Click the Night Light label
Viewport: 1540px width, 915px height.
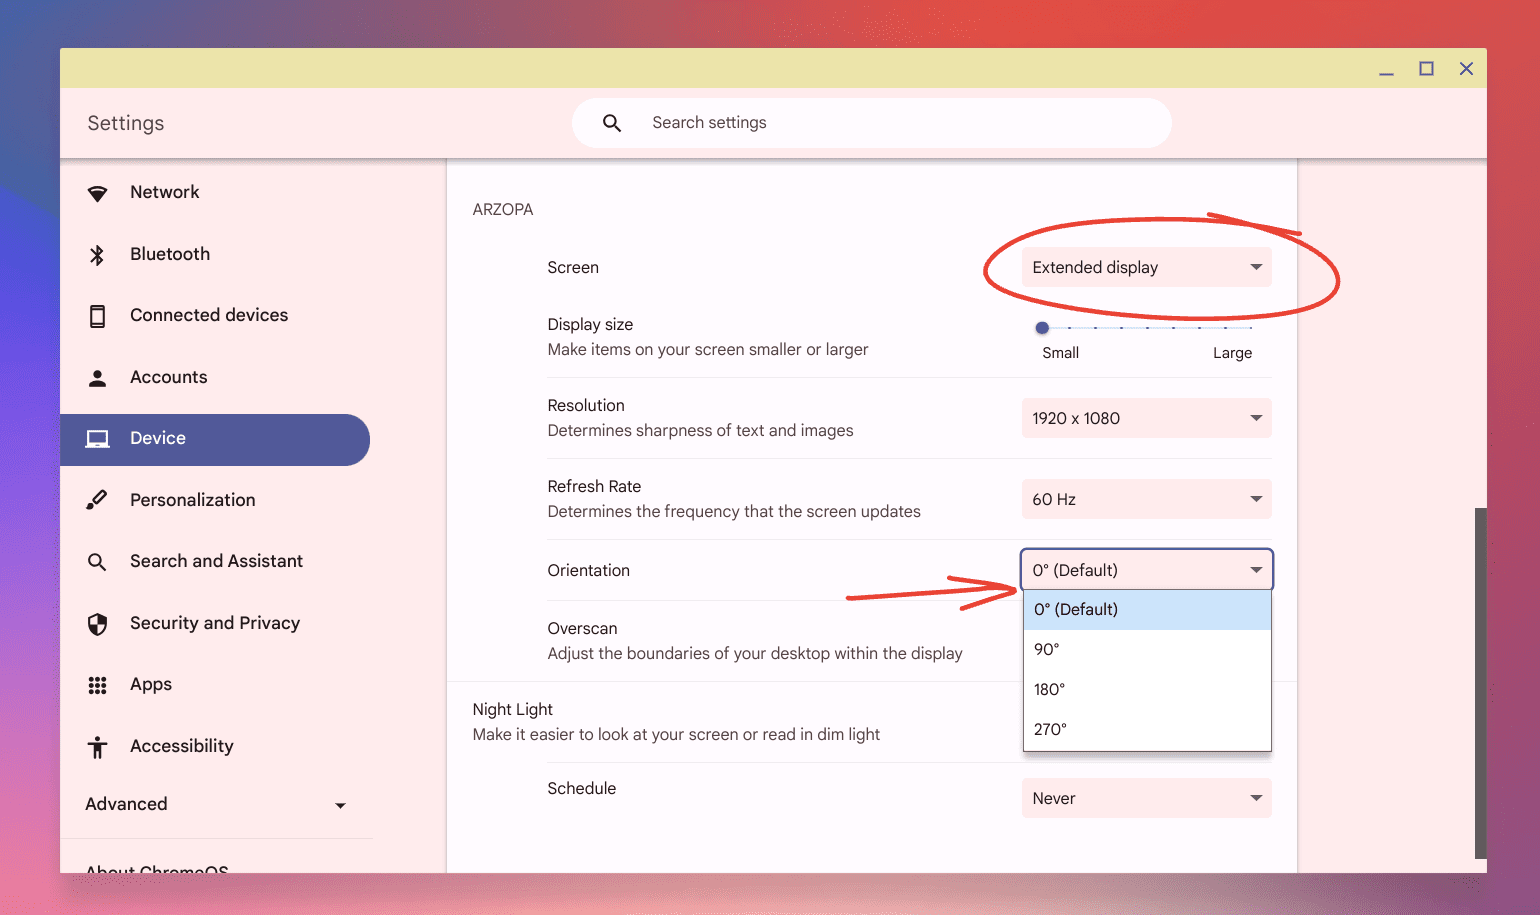tap(513, 709)
